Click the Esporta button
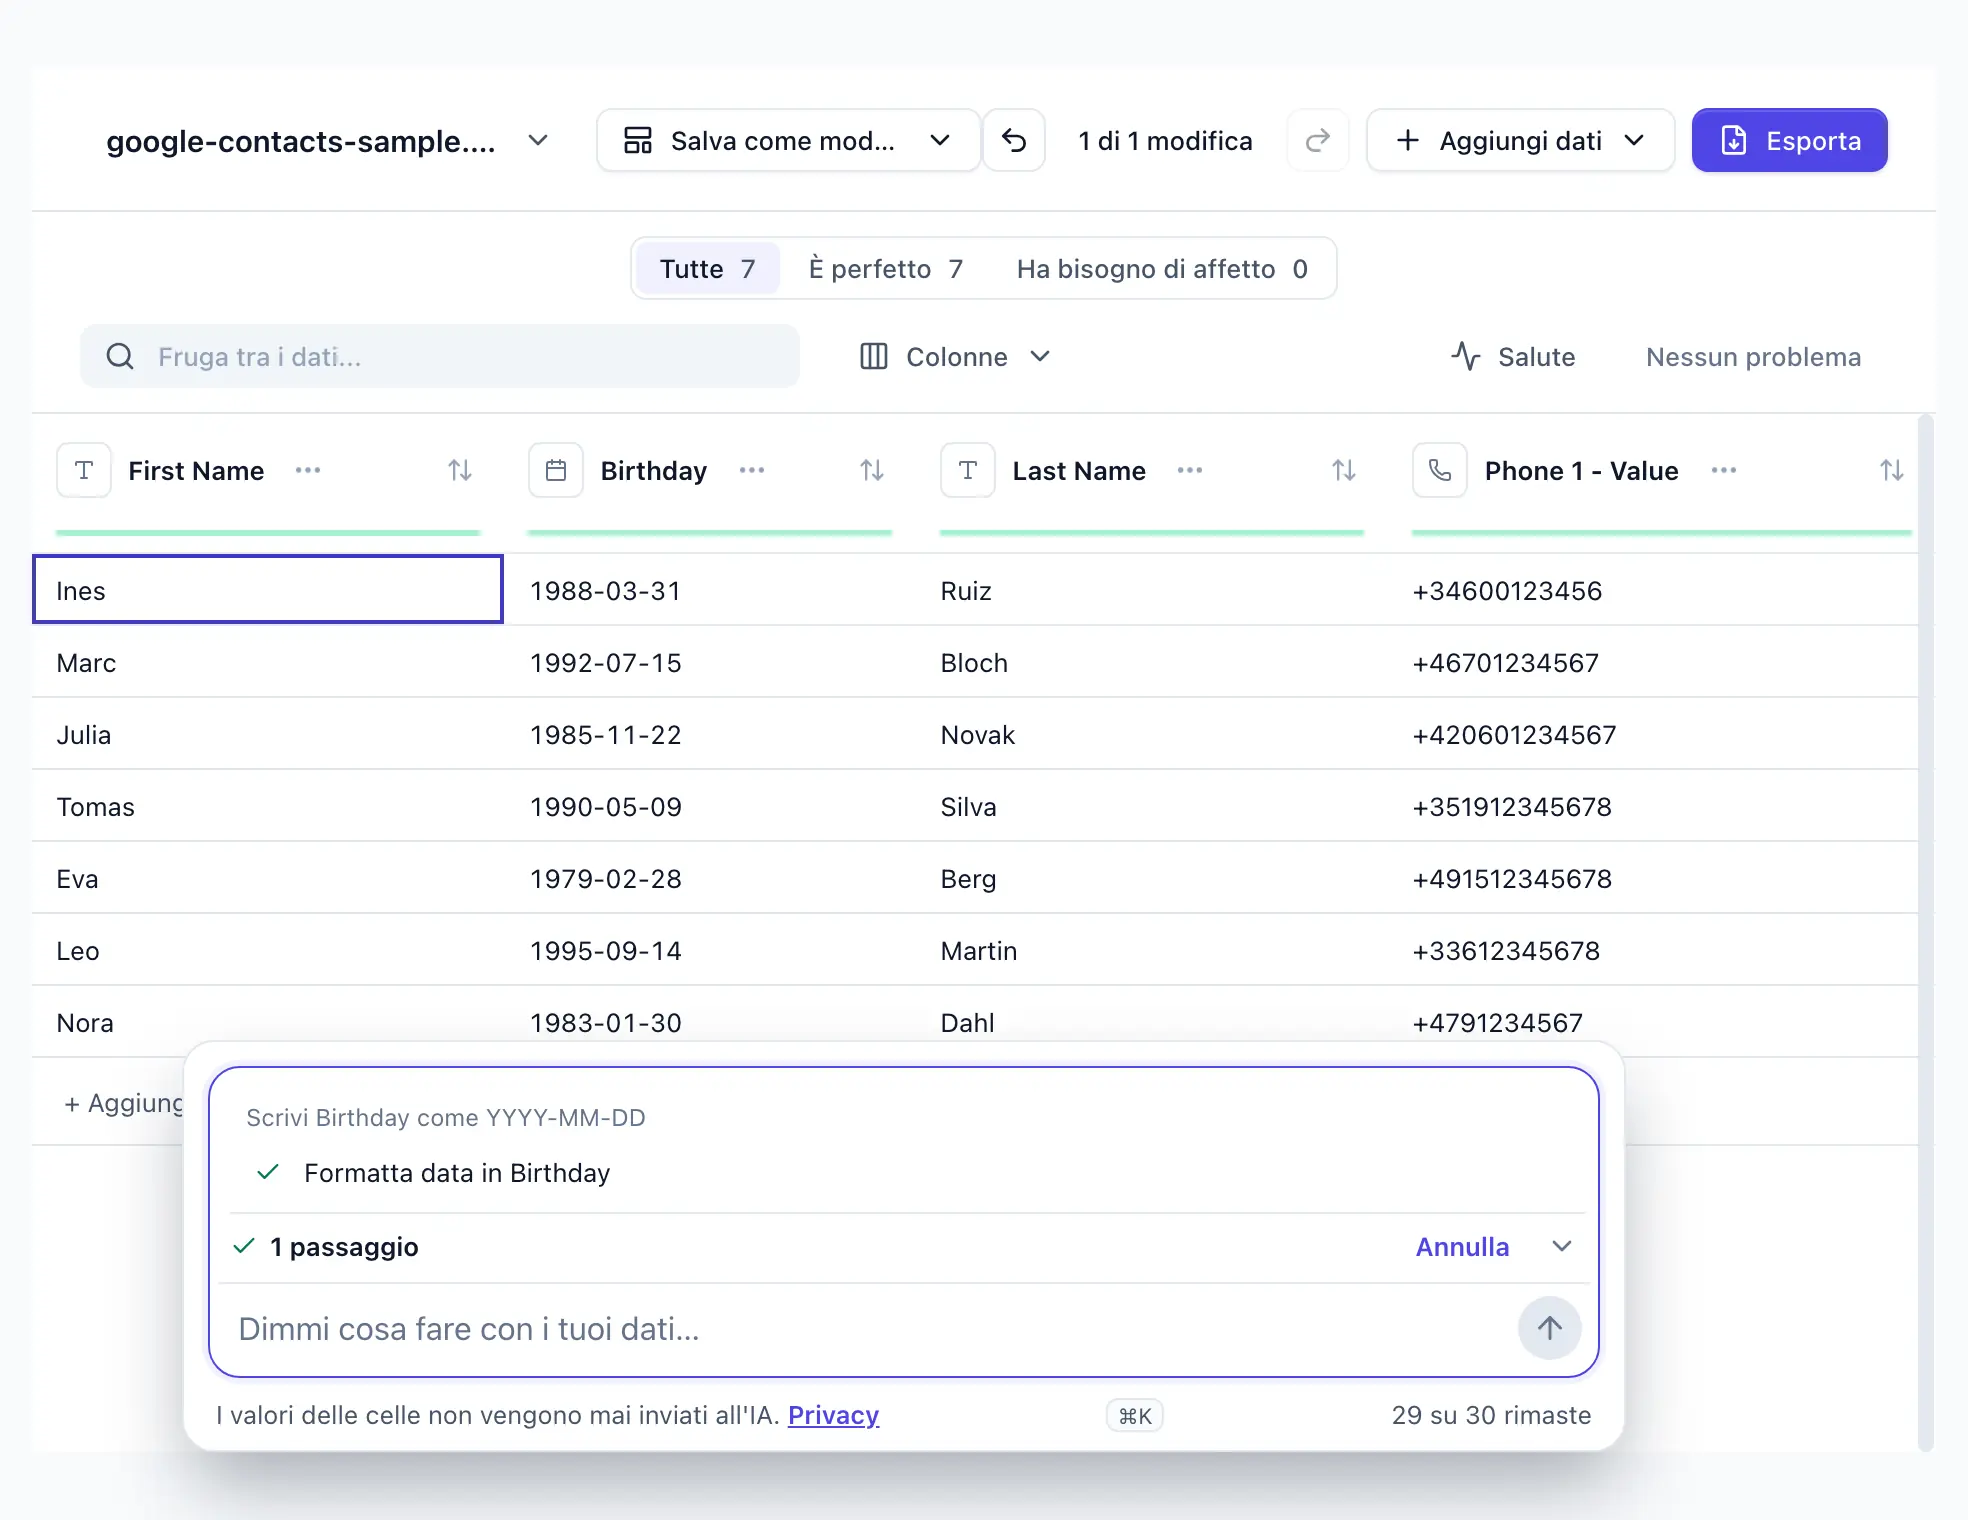 (x=1790, y=140)
